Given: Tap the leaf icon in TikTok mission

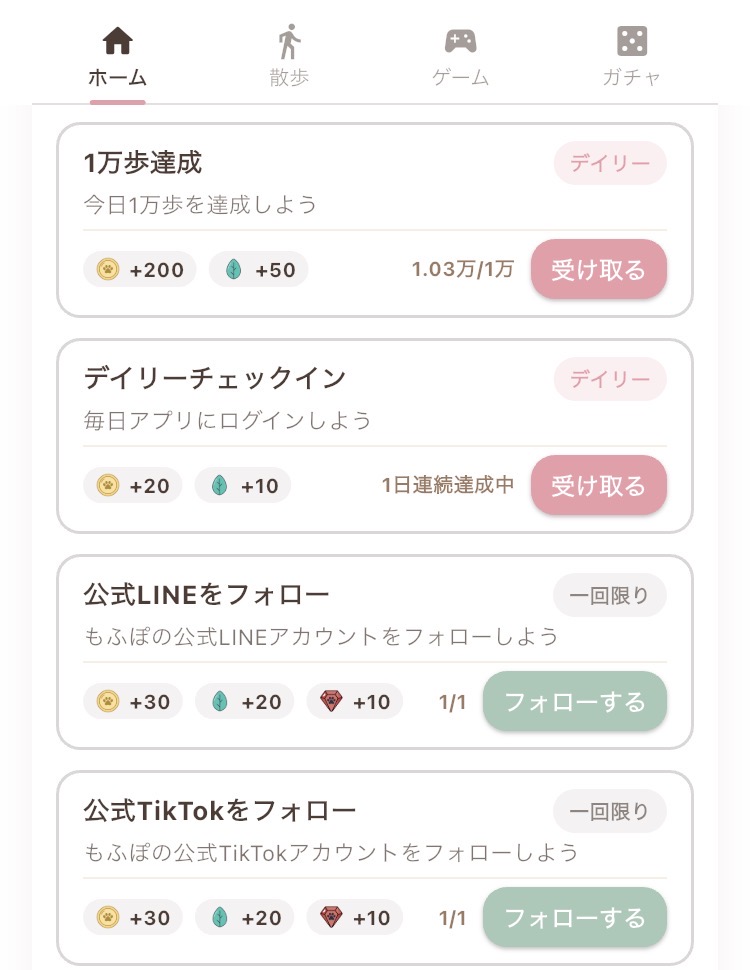Looking at the screenshot, I should [x=219, y=918].
